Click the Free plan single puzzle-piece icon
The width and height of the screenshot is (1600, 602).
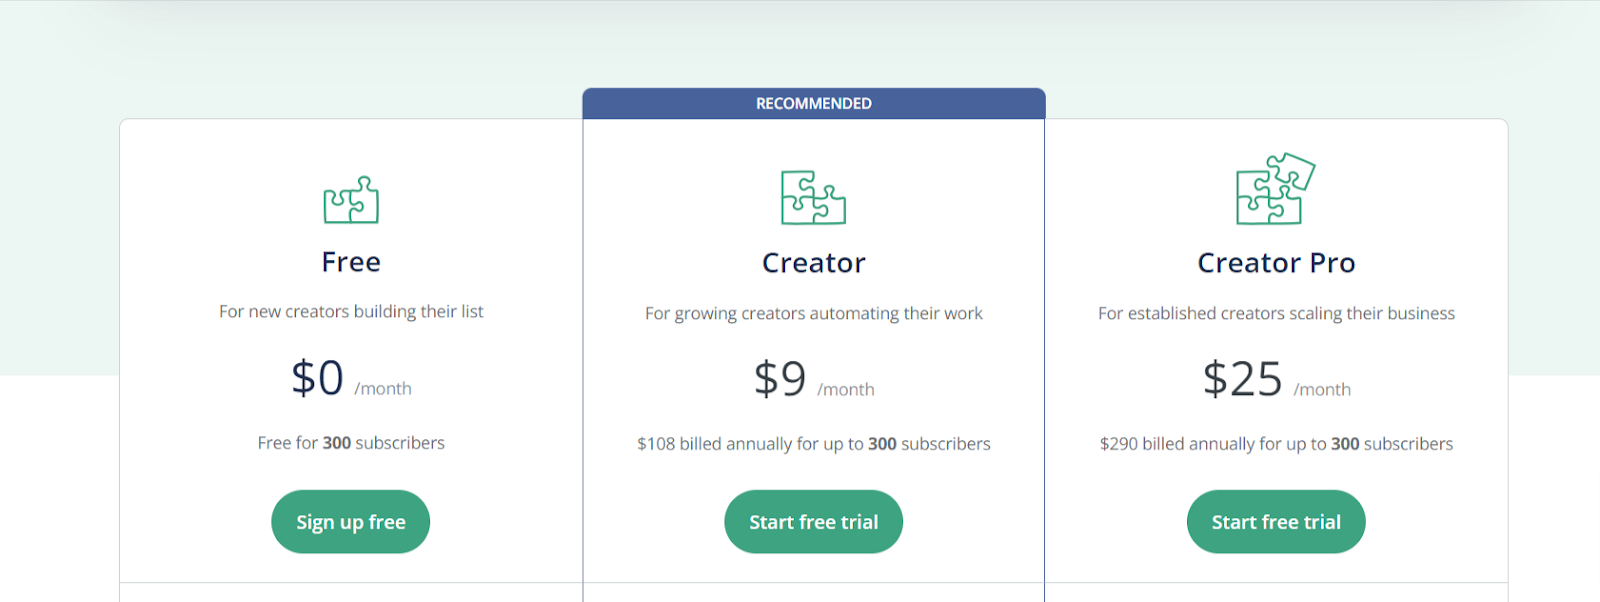[351, 200]
